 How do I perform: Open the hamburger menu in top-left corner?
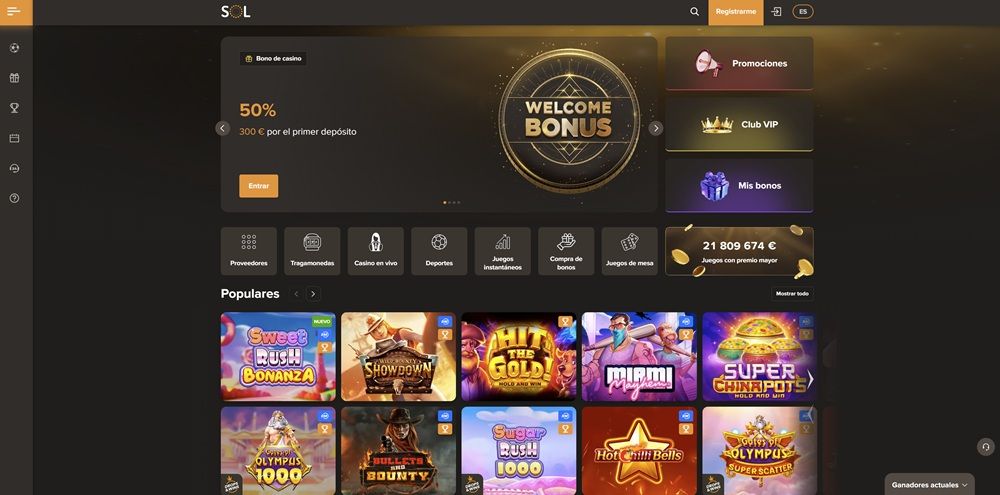(14, 11)
